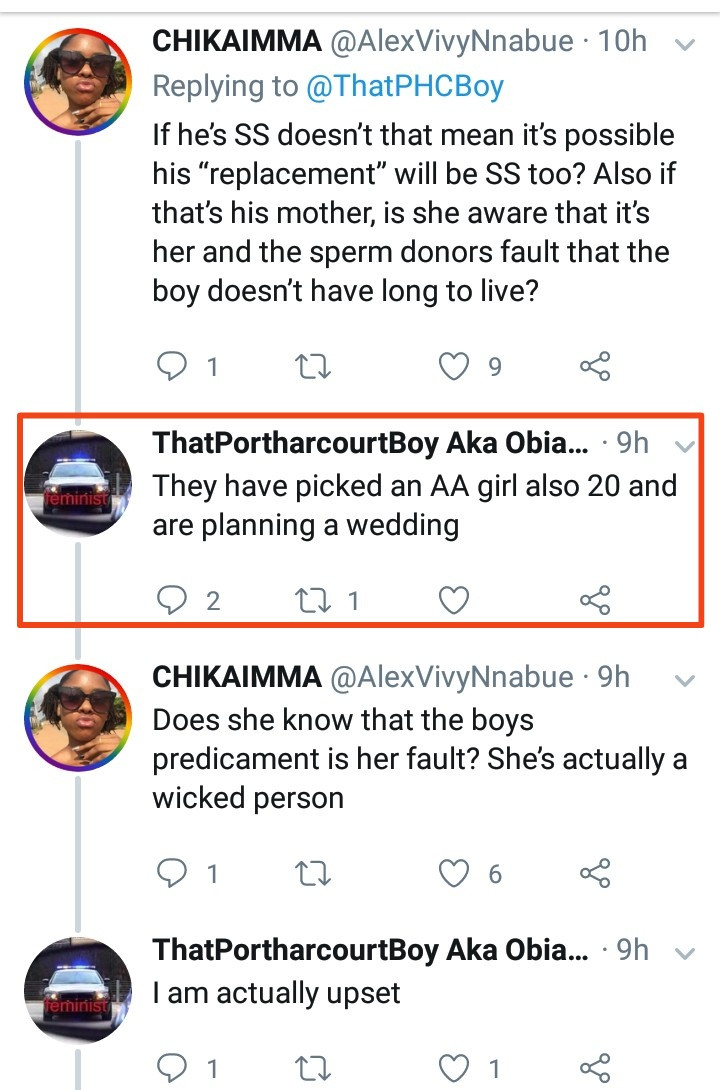Like the AA girl wedding tweet
The width and height of the screenshot is (720, 1090).
(455, 600)
